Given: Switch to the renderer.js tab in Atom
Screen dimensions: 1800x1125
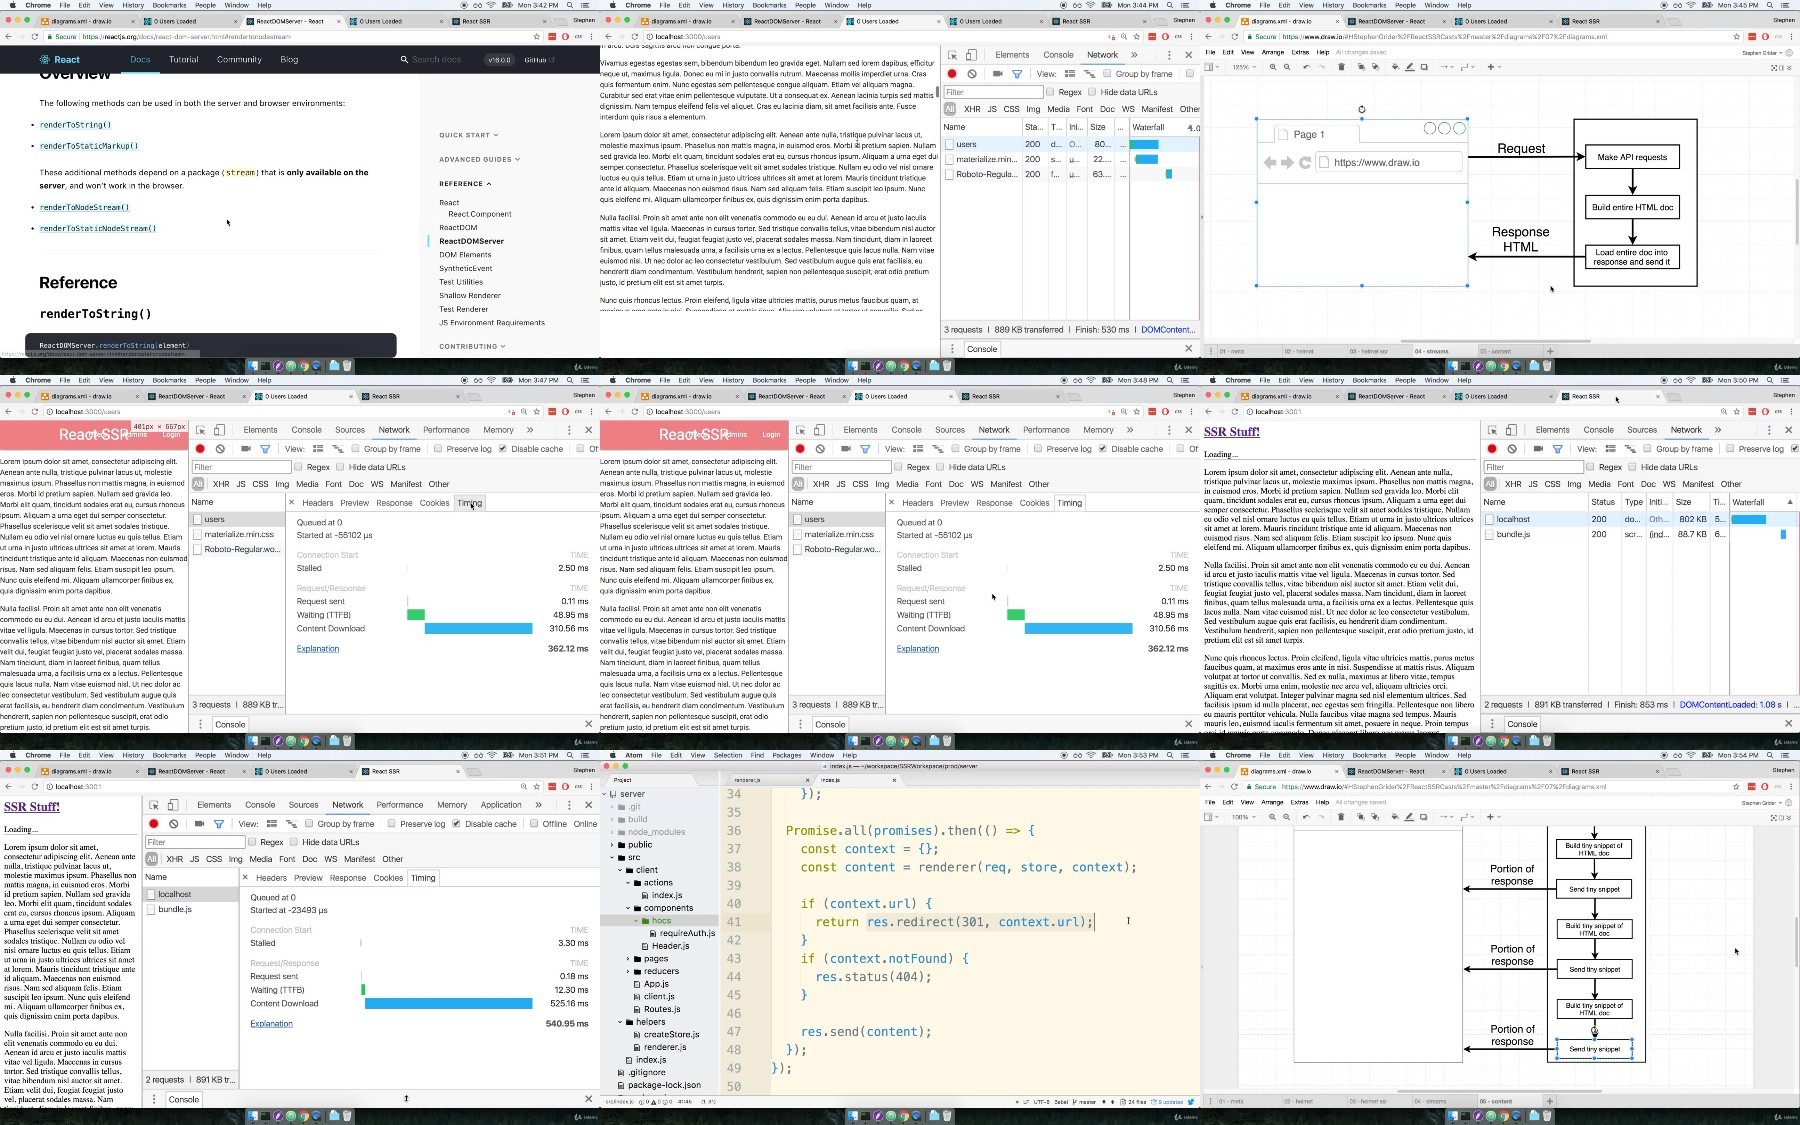Looking at the screenshot, I should pyautogui.click(x=770, y=779).
